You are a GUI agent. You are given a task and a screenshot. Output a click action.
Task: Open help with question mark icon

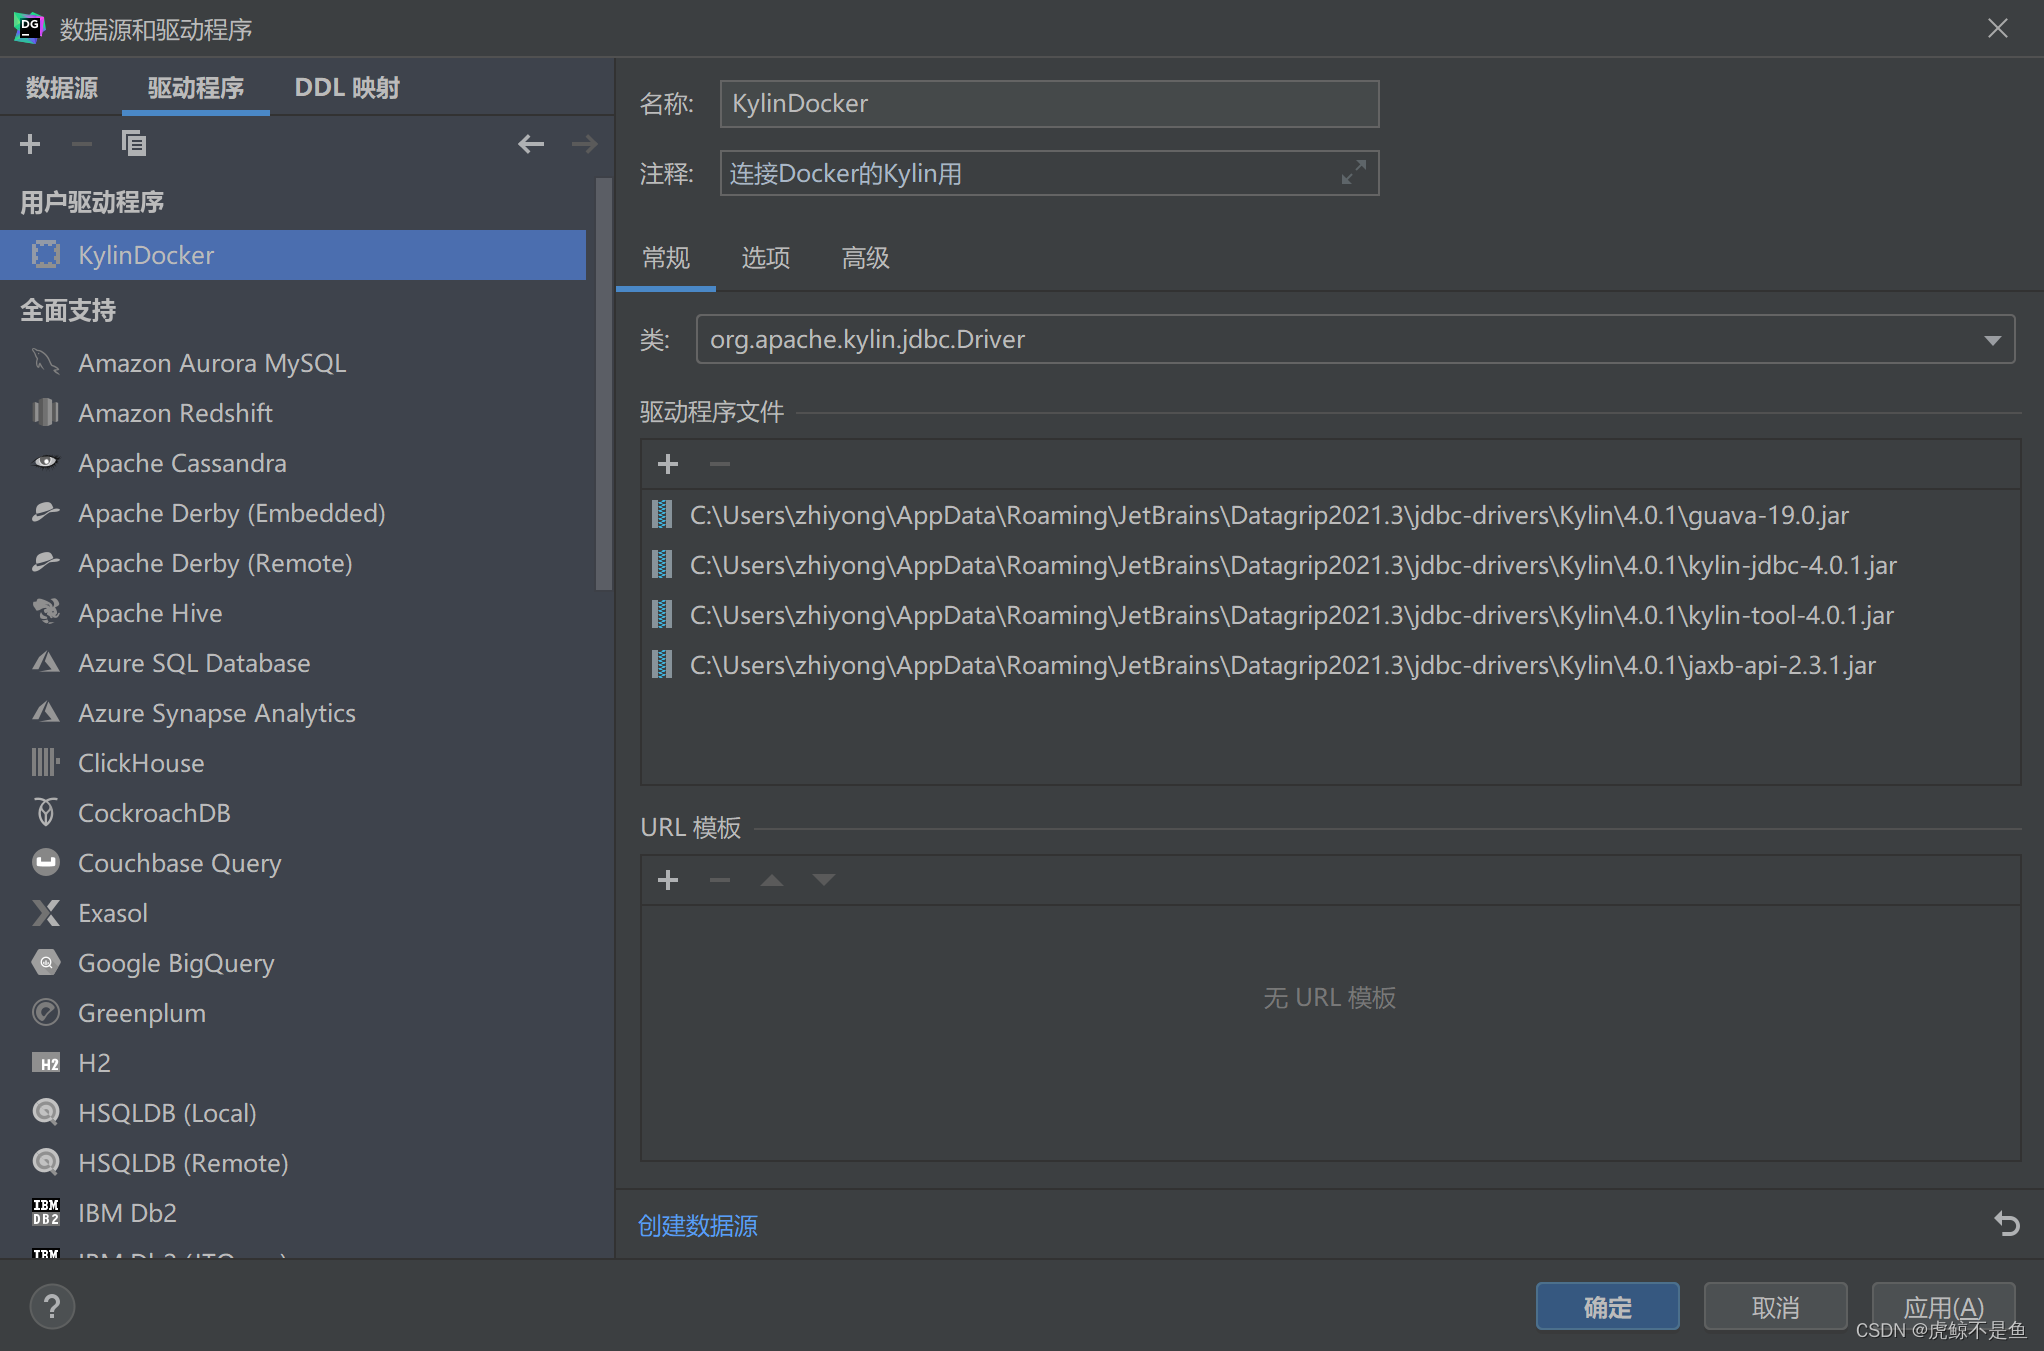tap(52, 1306)
